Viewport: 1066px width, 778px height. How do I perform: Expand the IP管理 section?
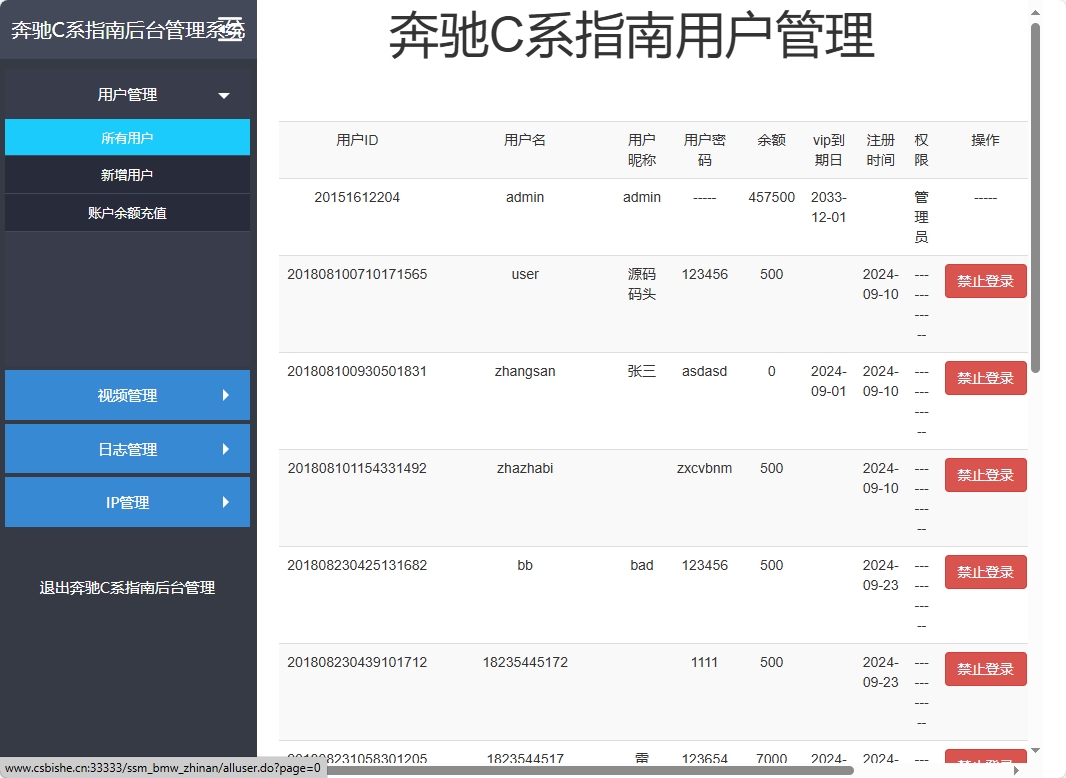pos(127,502)
